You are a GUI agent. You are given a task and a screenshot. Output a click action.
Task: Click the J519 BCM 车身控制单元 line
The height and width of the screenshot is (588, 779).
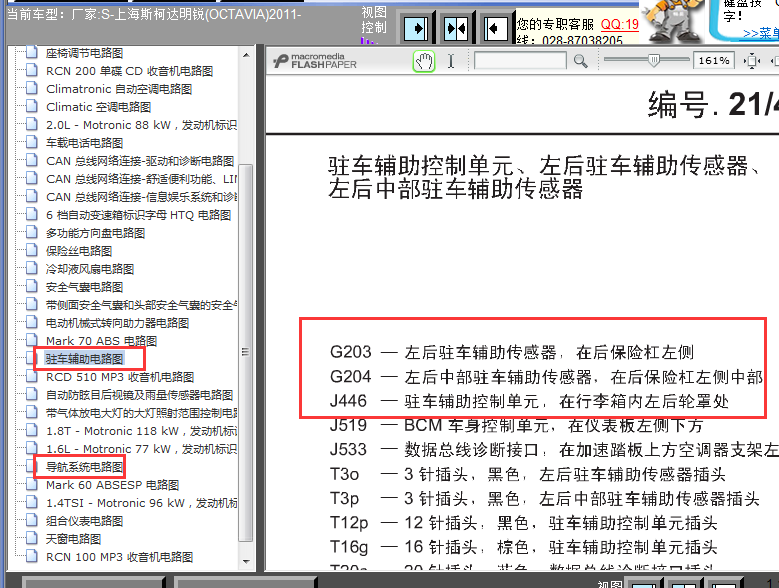(516, 425)
